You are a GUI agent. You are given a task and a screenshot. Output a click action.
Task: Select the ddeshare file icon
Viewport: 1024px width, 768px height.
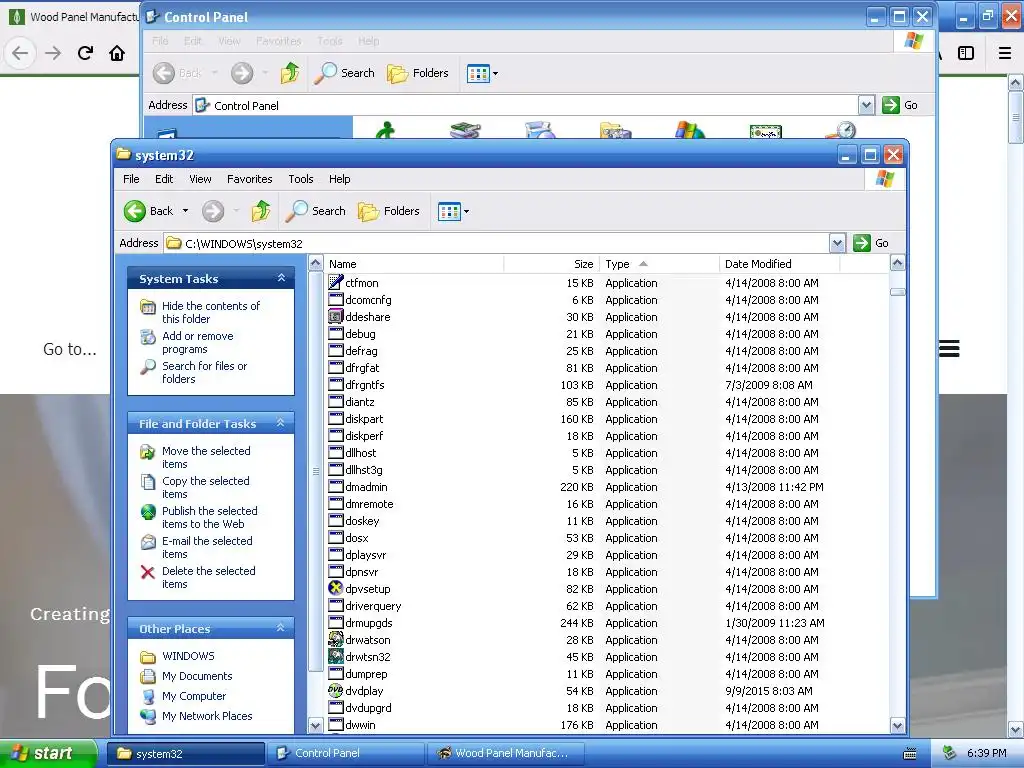(x=336, y=316)
